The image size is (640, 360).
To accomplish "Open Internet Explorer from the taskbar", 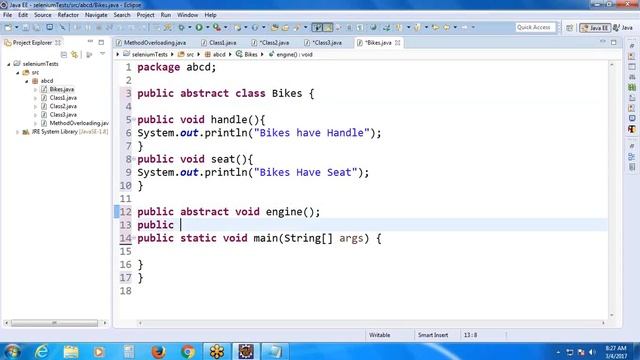I will [41, 351].
